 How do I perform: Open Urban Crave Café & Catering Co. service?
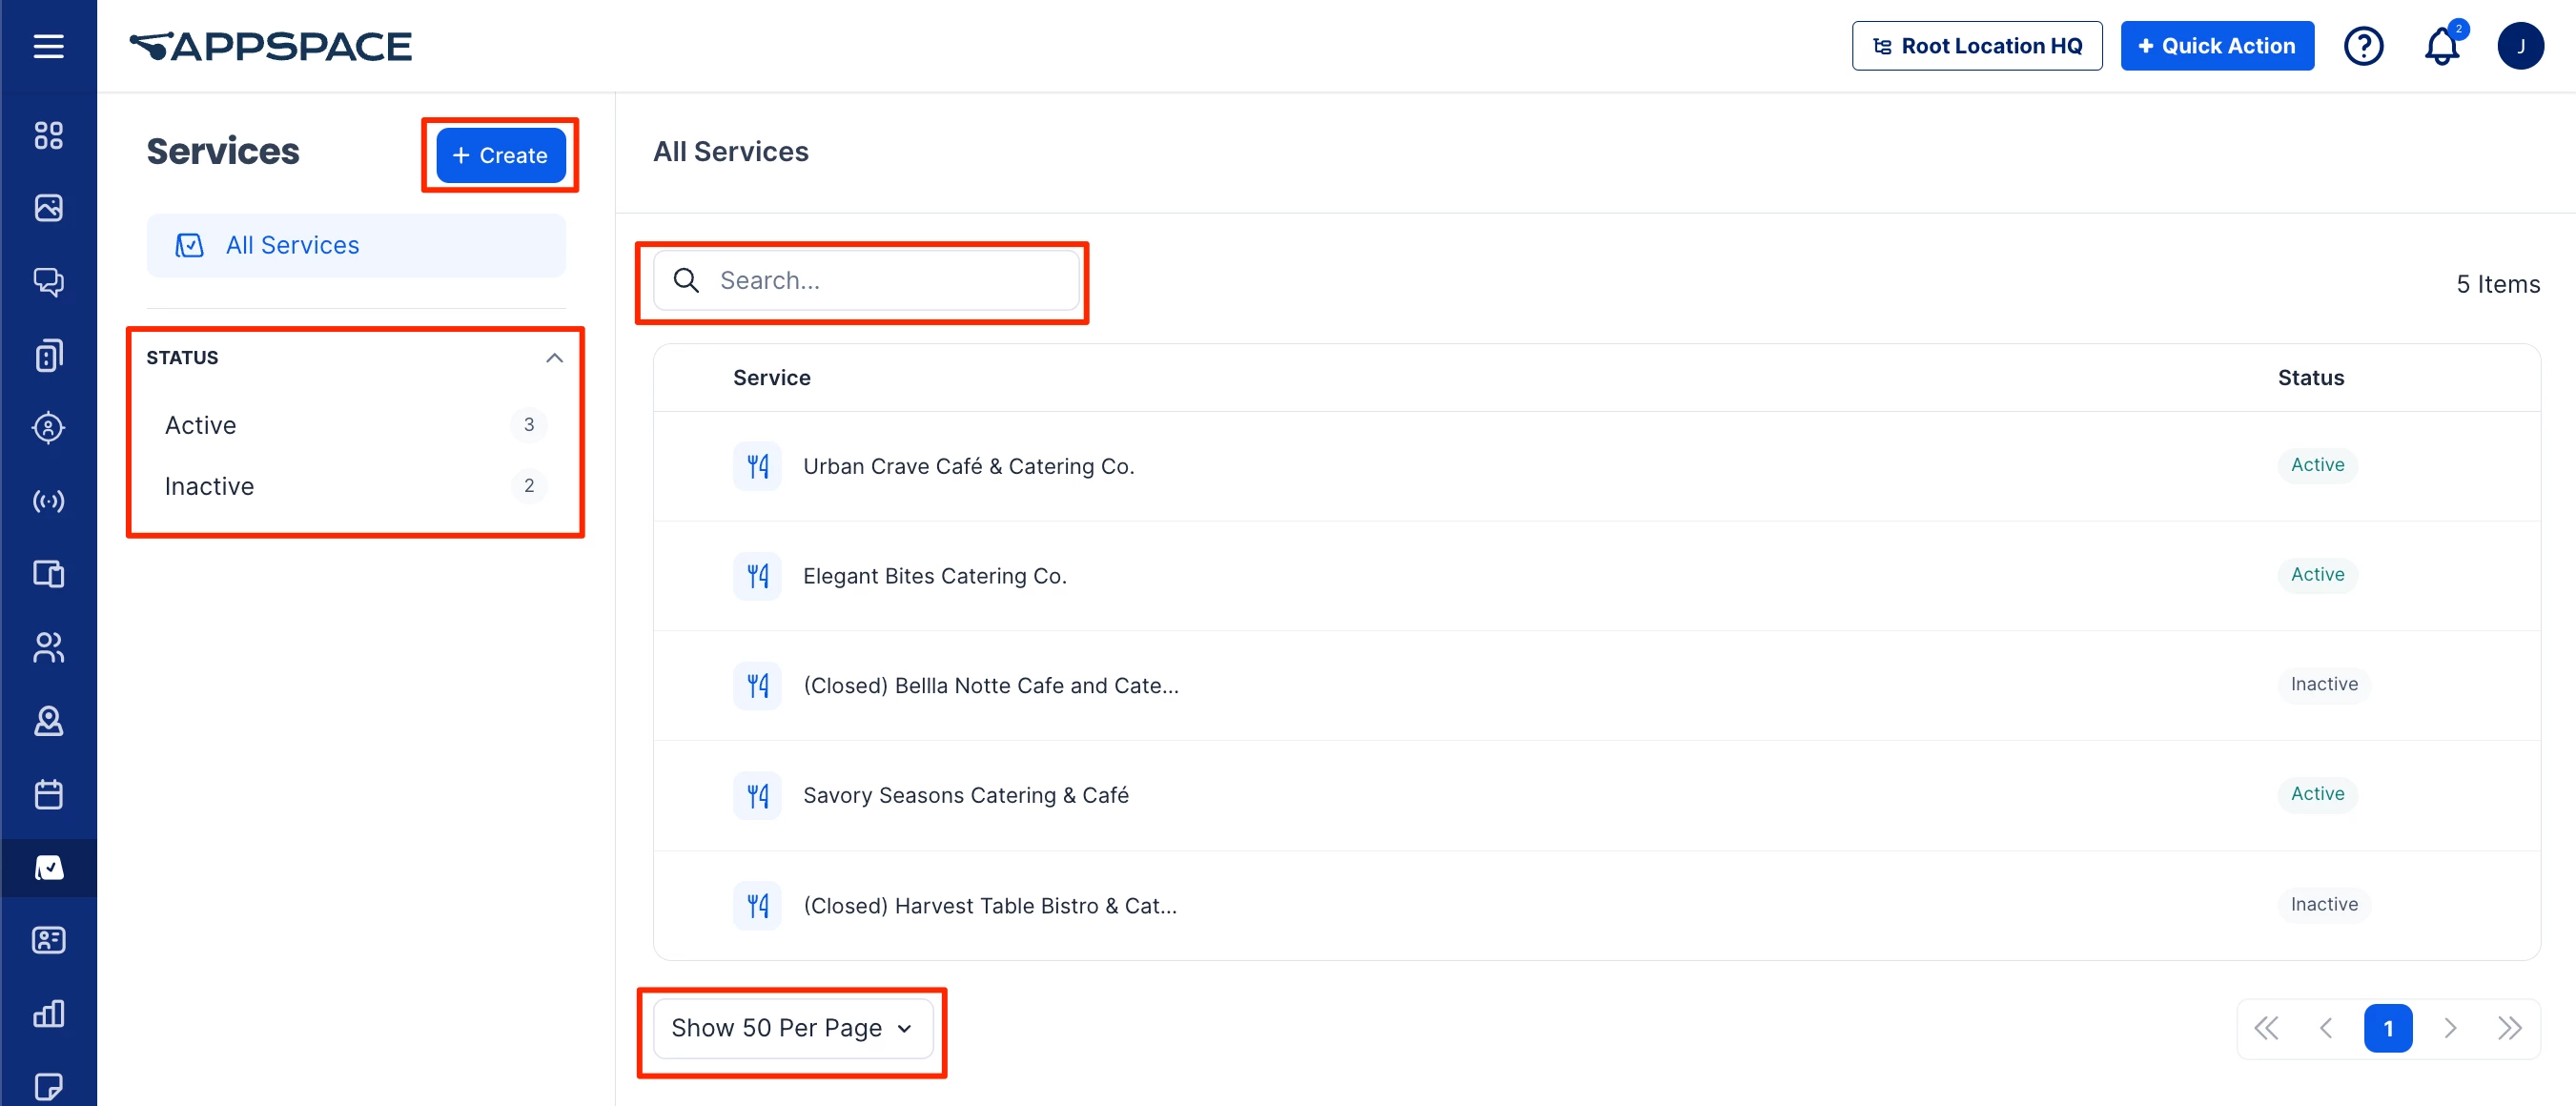(x=967, y=466)
